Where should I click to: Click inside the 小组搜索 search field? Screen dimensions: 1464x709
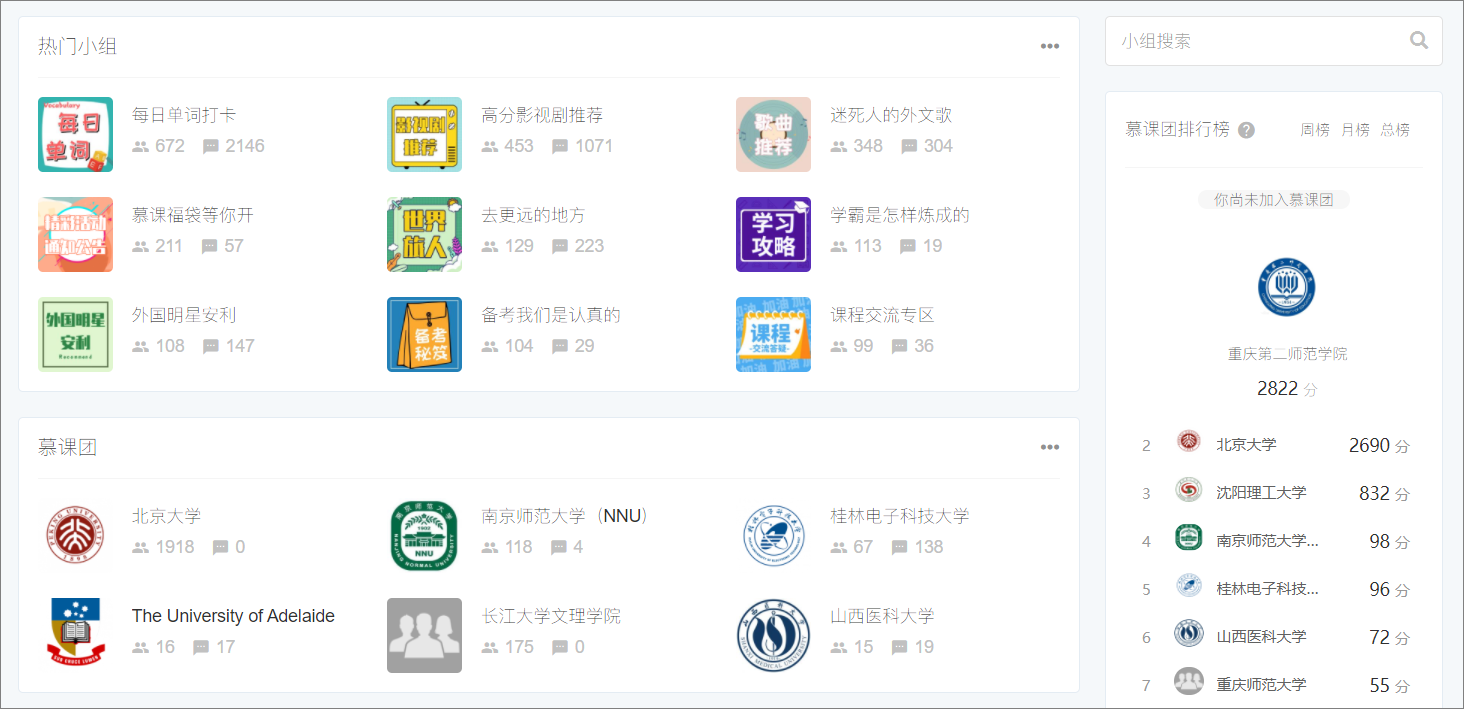click(x=1250, y=40)
